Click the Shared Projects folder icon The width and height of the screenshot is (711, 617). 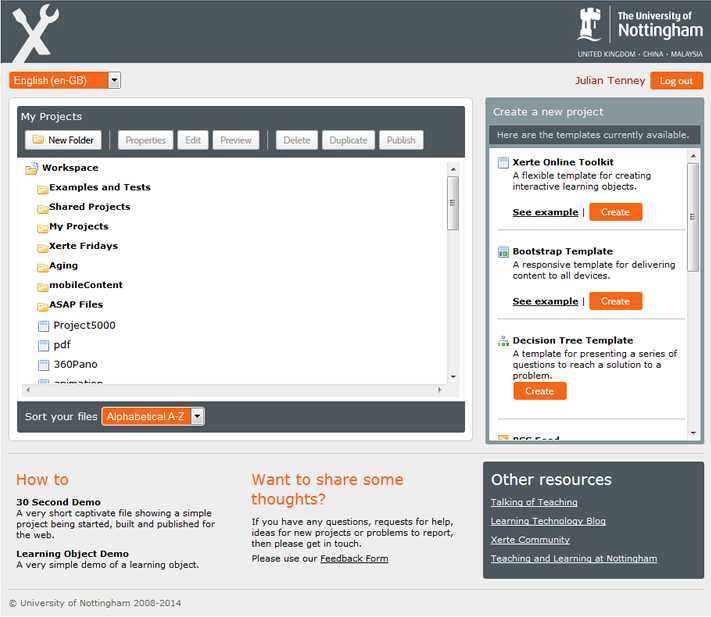(43, 208)
